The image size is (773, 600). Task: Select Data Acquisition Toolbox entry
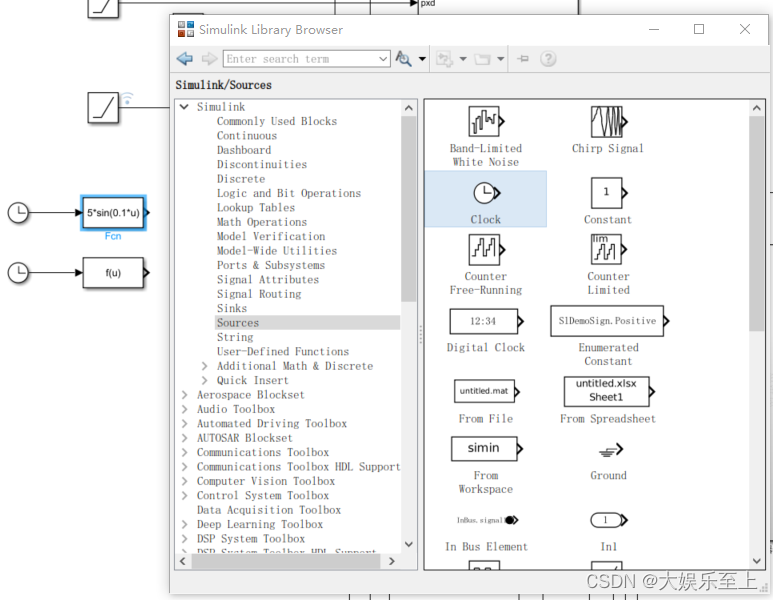click(x=269, y=510)
